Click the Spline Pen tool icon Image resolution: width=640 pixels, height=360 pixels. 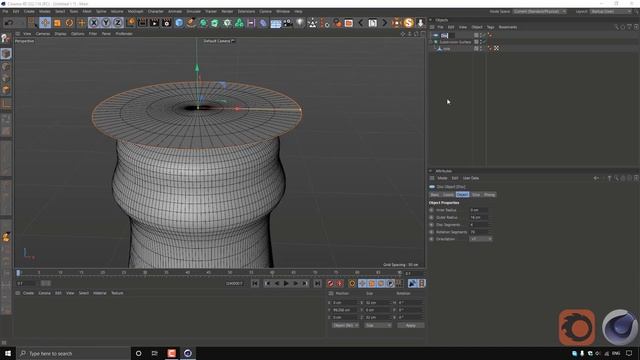click(191, 23)
